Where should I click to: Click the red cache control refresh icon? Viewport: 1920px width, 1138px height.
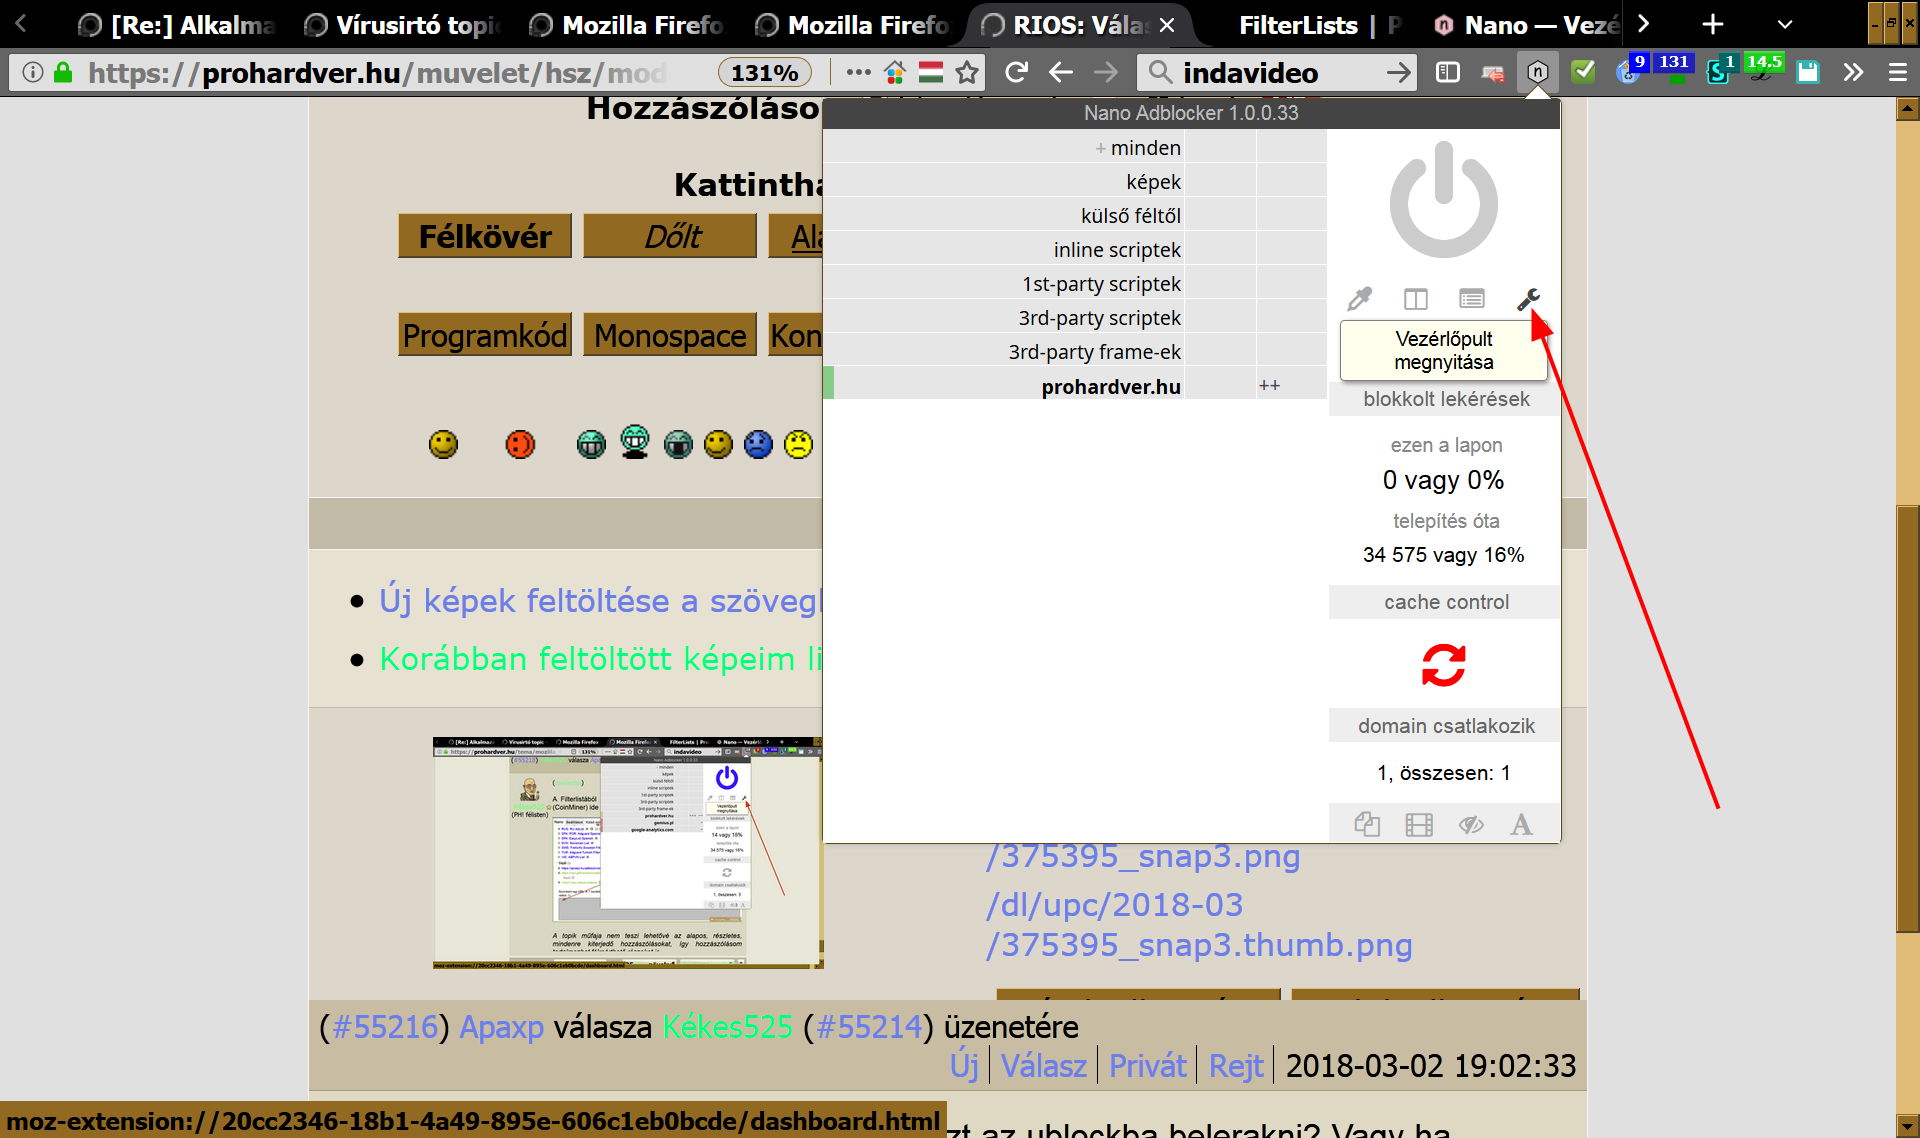1443,665
